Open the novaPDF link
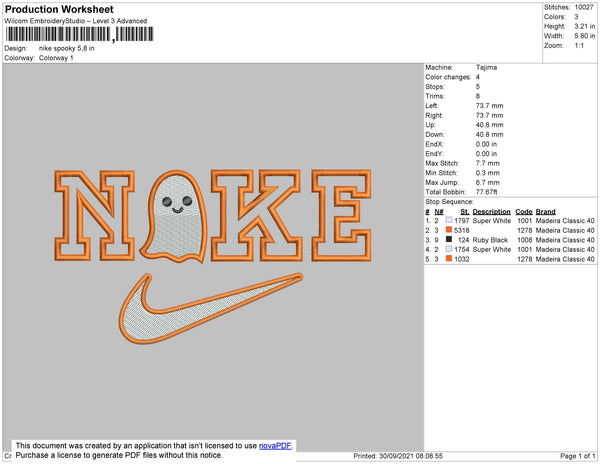 (x=275, y=446)
